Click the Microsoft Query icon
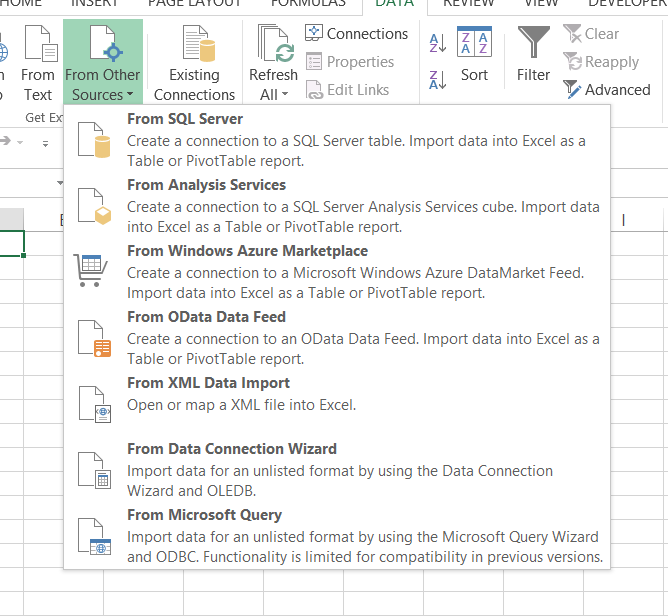 tap(93, 537)
